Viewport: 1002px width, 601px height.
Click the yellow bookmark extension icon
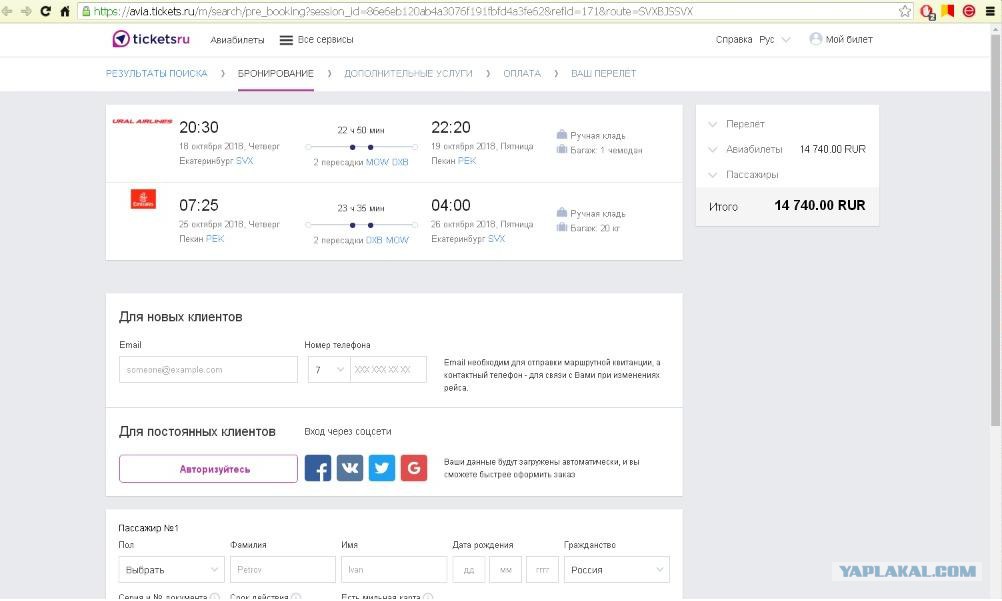(x=948, y=11)
